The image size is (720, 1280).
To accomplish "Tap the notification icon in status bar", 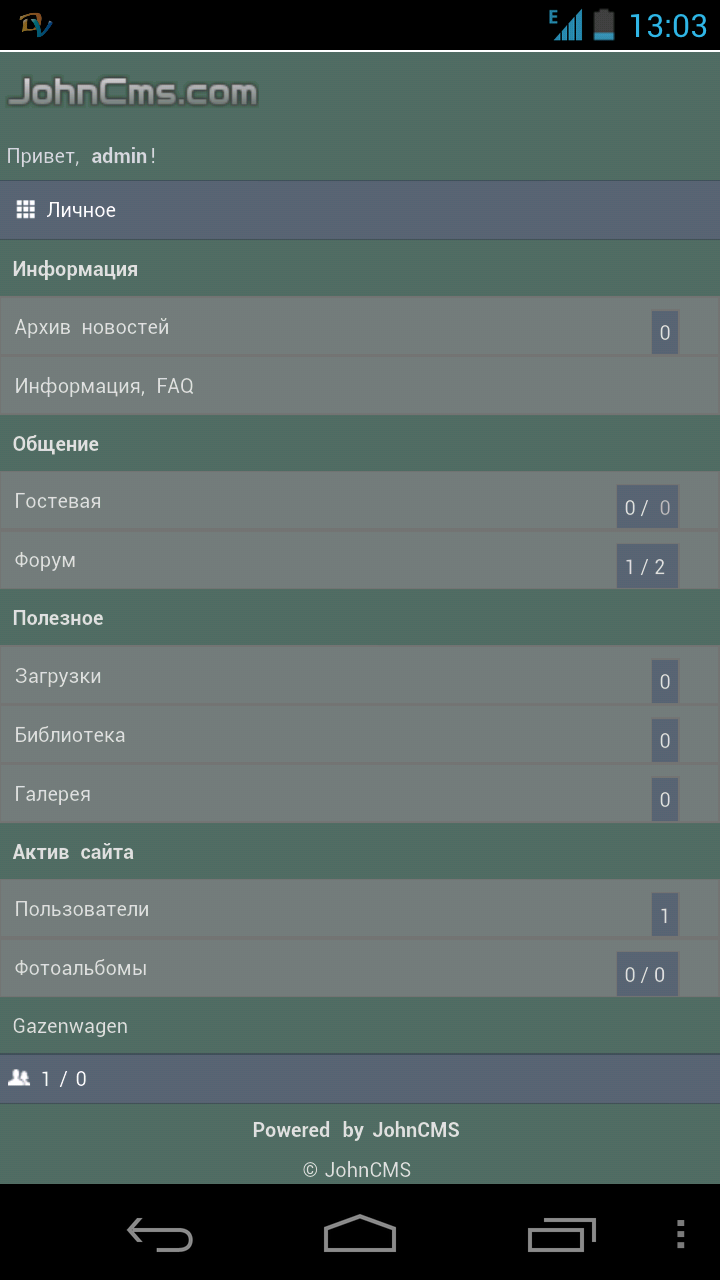I will [35, 25].
